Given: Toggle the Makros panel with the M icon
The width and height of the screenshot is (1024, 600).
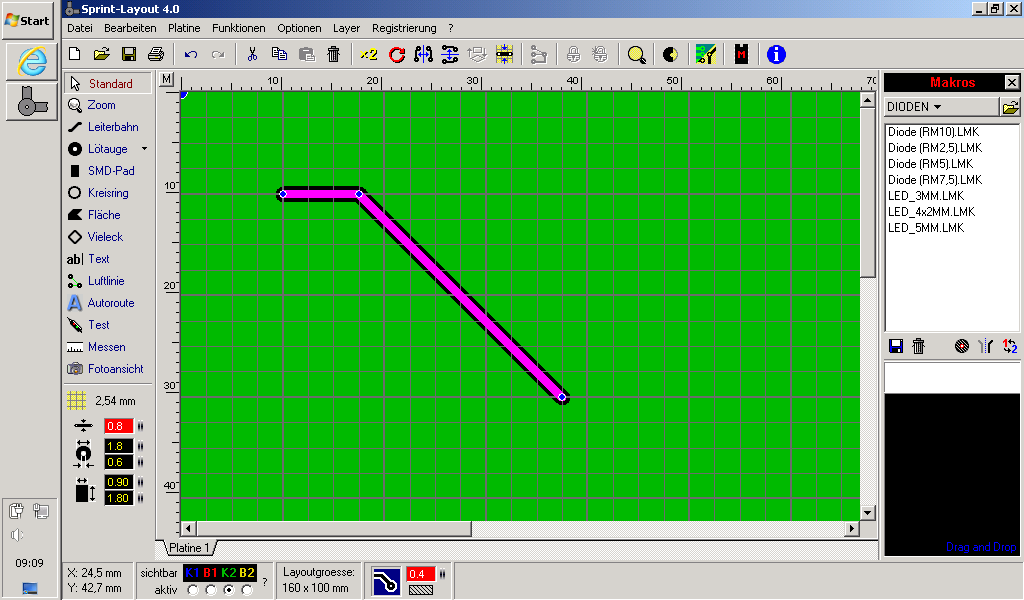Looking at the screenshot, I should tap(741, 54).
